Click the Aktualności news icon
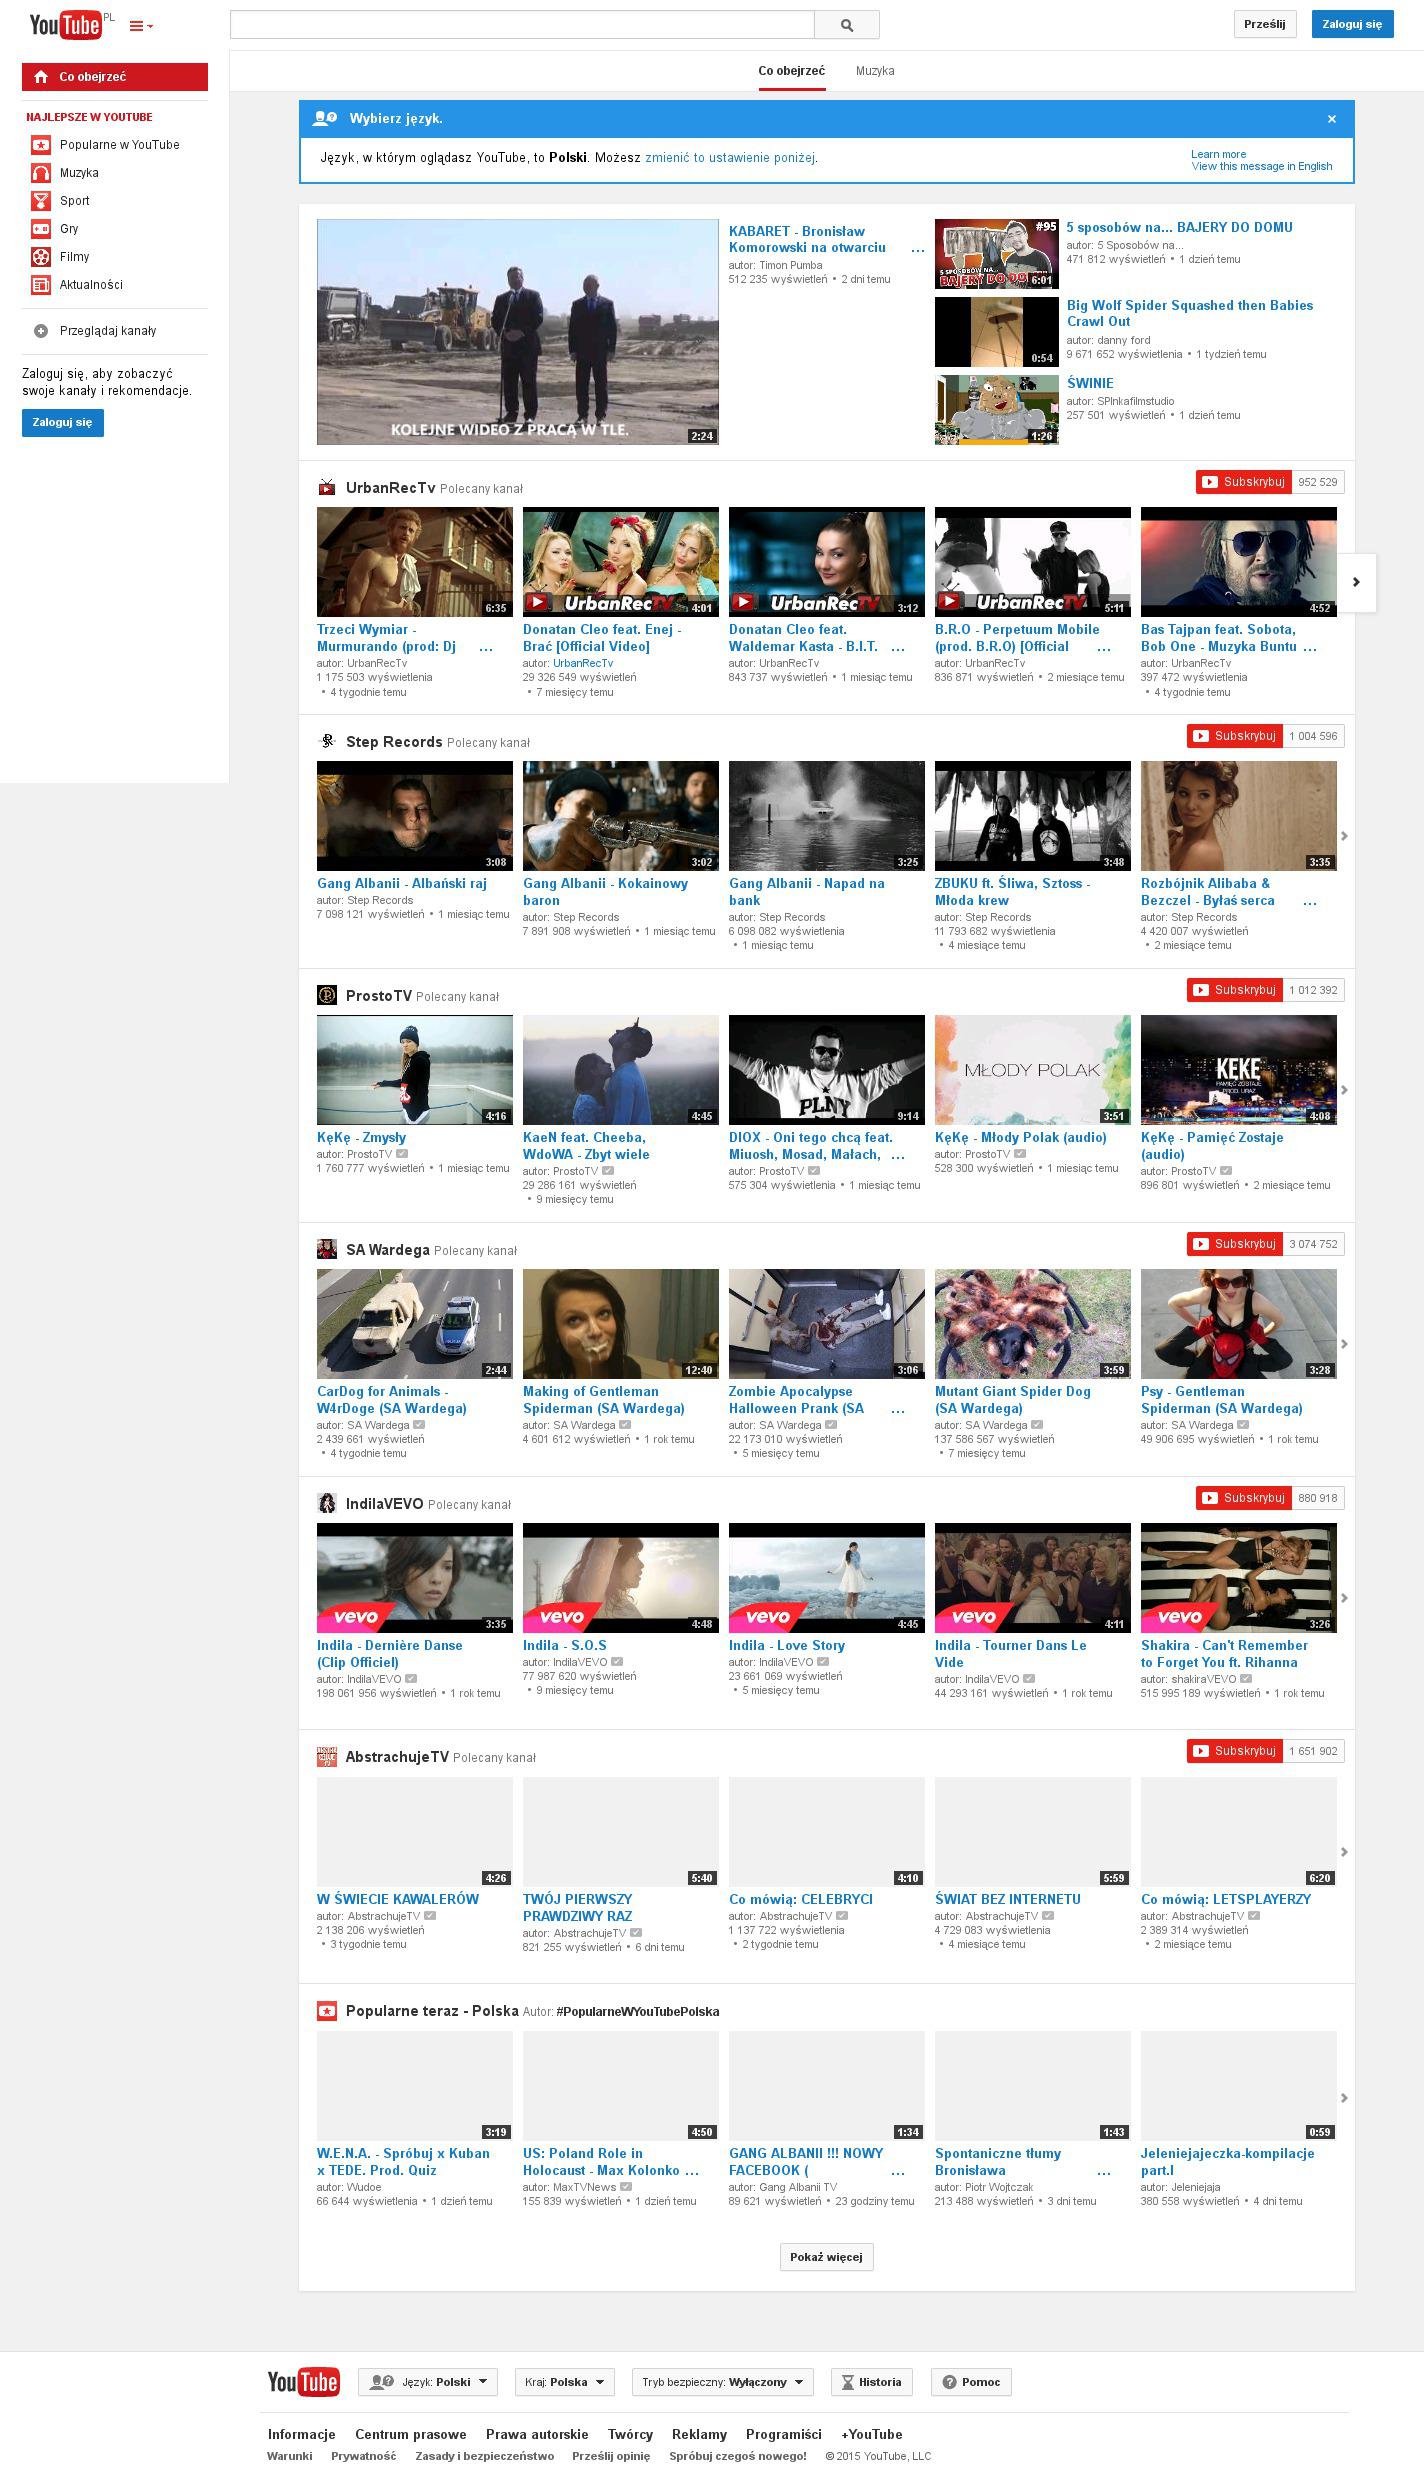 41,285
